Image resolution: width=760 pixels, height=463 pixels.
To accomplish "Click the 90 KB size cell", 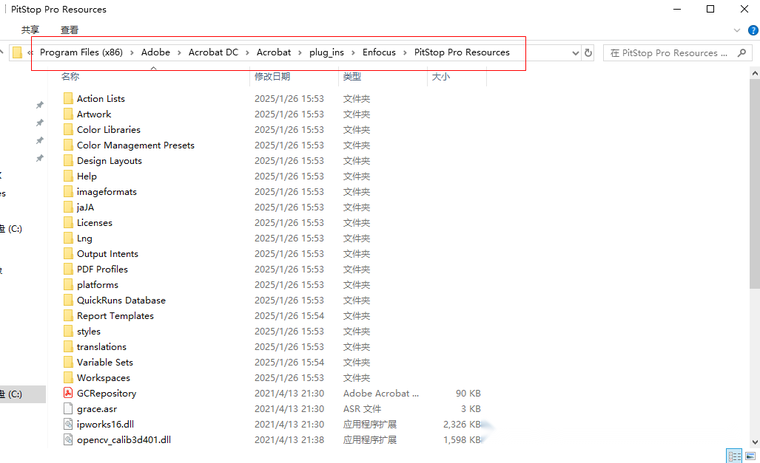I will click(x=468, y=393).
